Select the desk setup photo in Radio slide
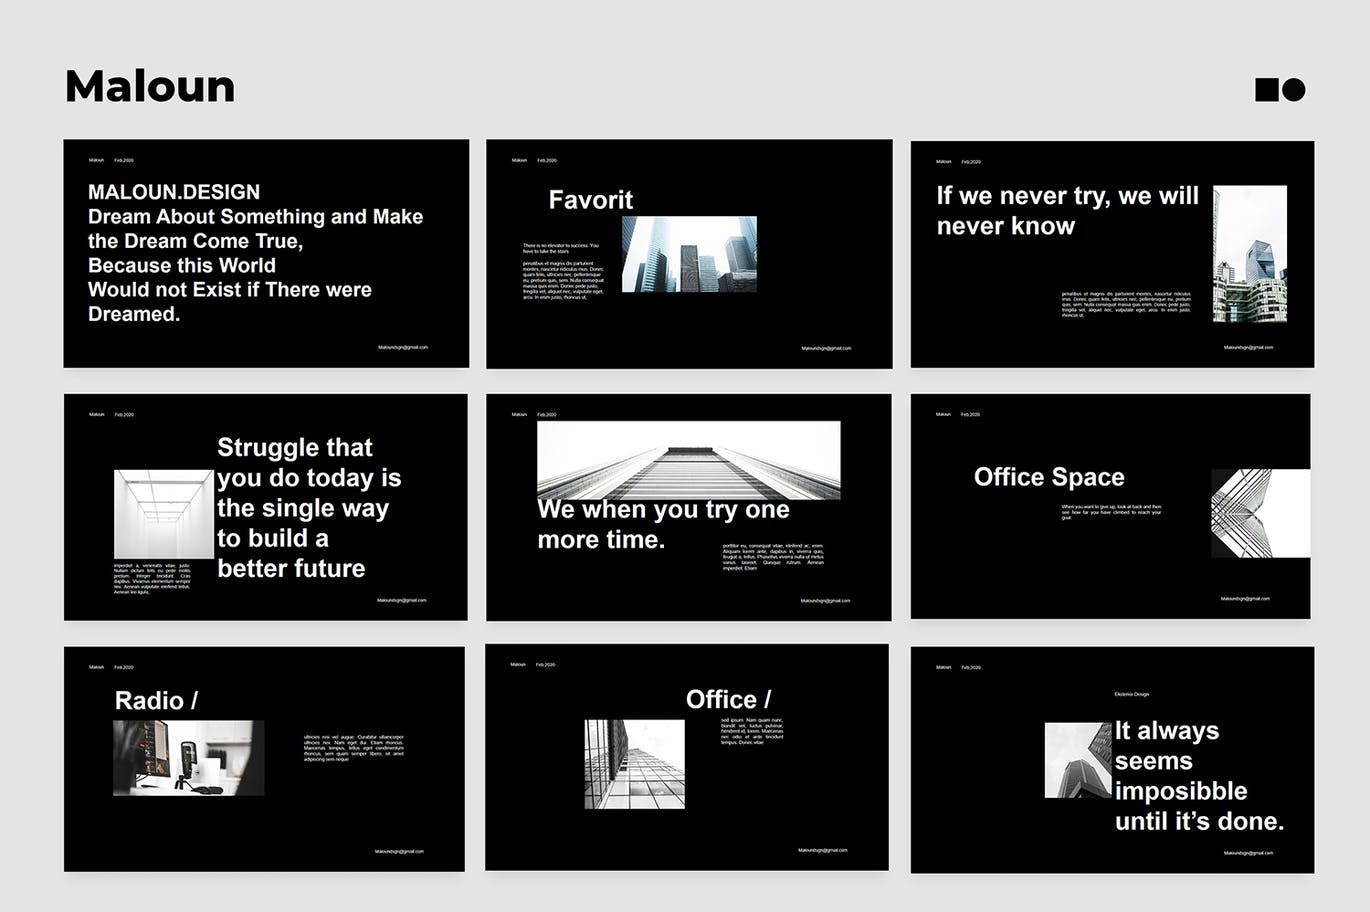The width and height of the screenshot is (1370, 912). 188,758
